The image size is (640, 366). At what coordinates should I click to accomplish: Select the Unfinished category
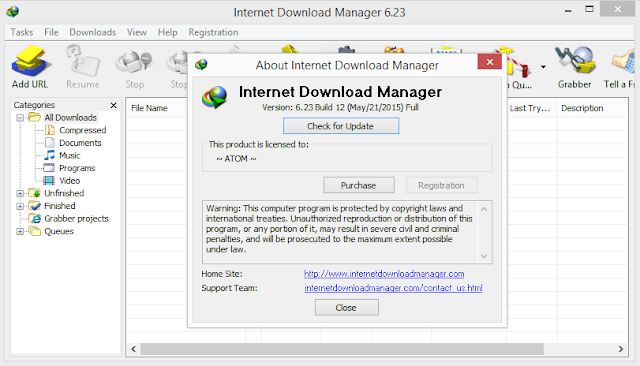coord(64,193)
